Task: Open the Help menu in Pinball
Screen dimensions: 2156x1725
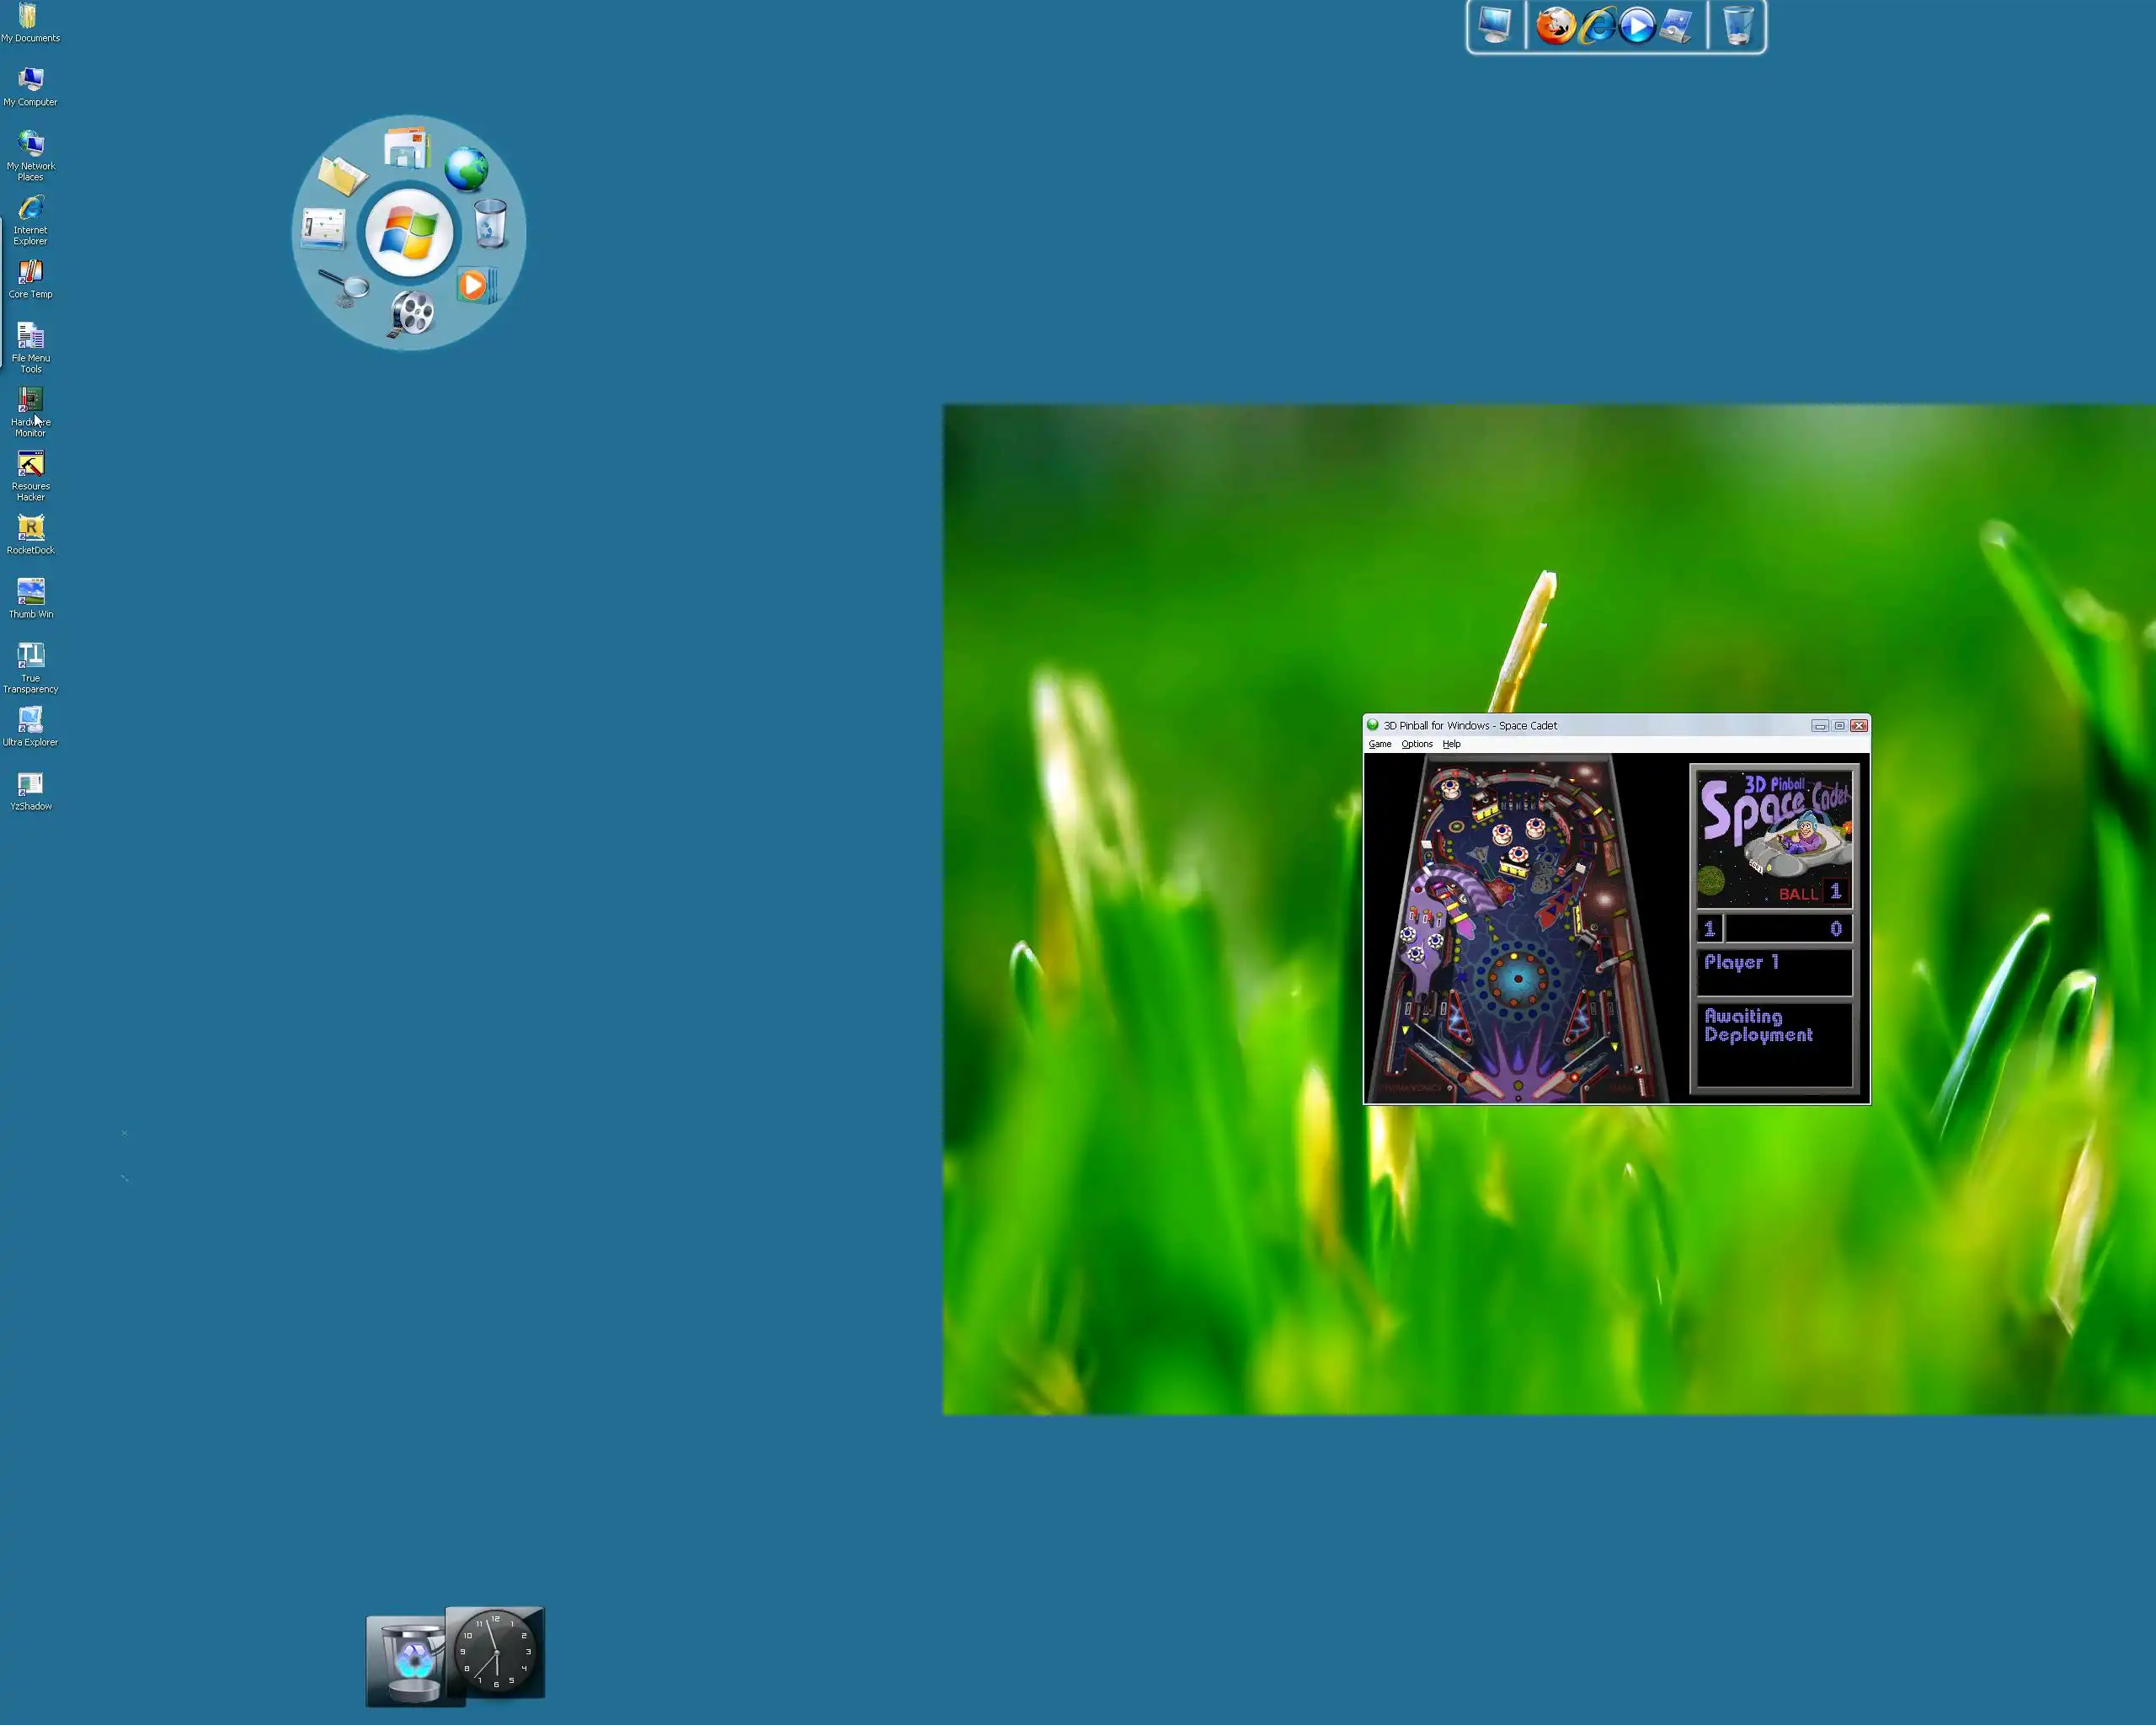Action: click(x=1451, y=744)
